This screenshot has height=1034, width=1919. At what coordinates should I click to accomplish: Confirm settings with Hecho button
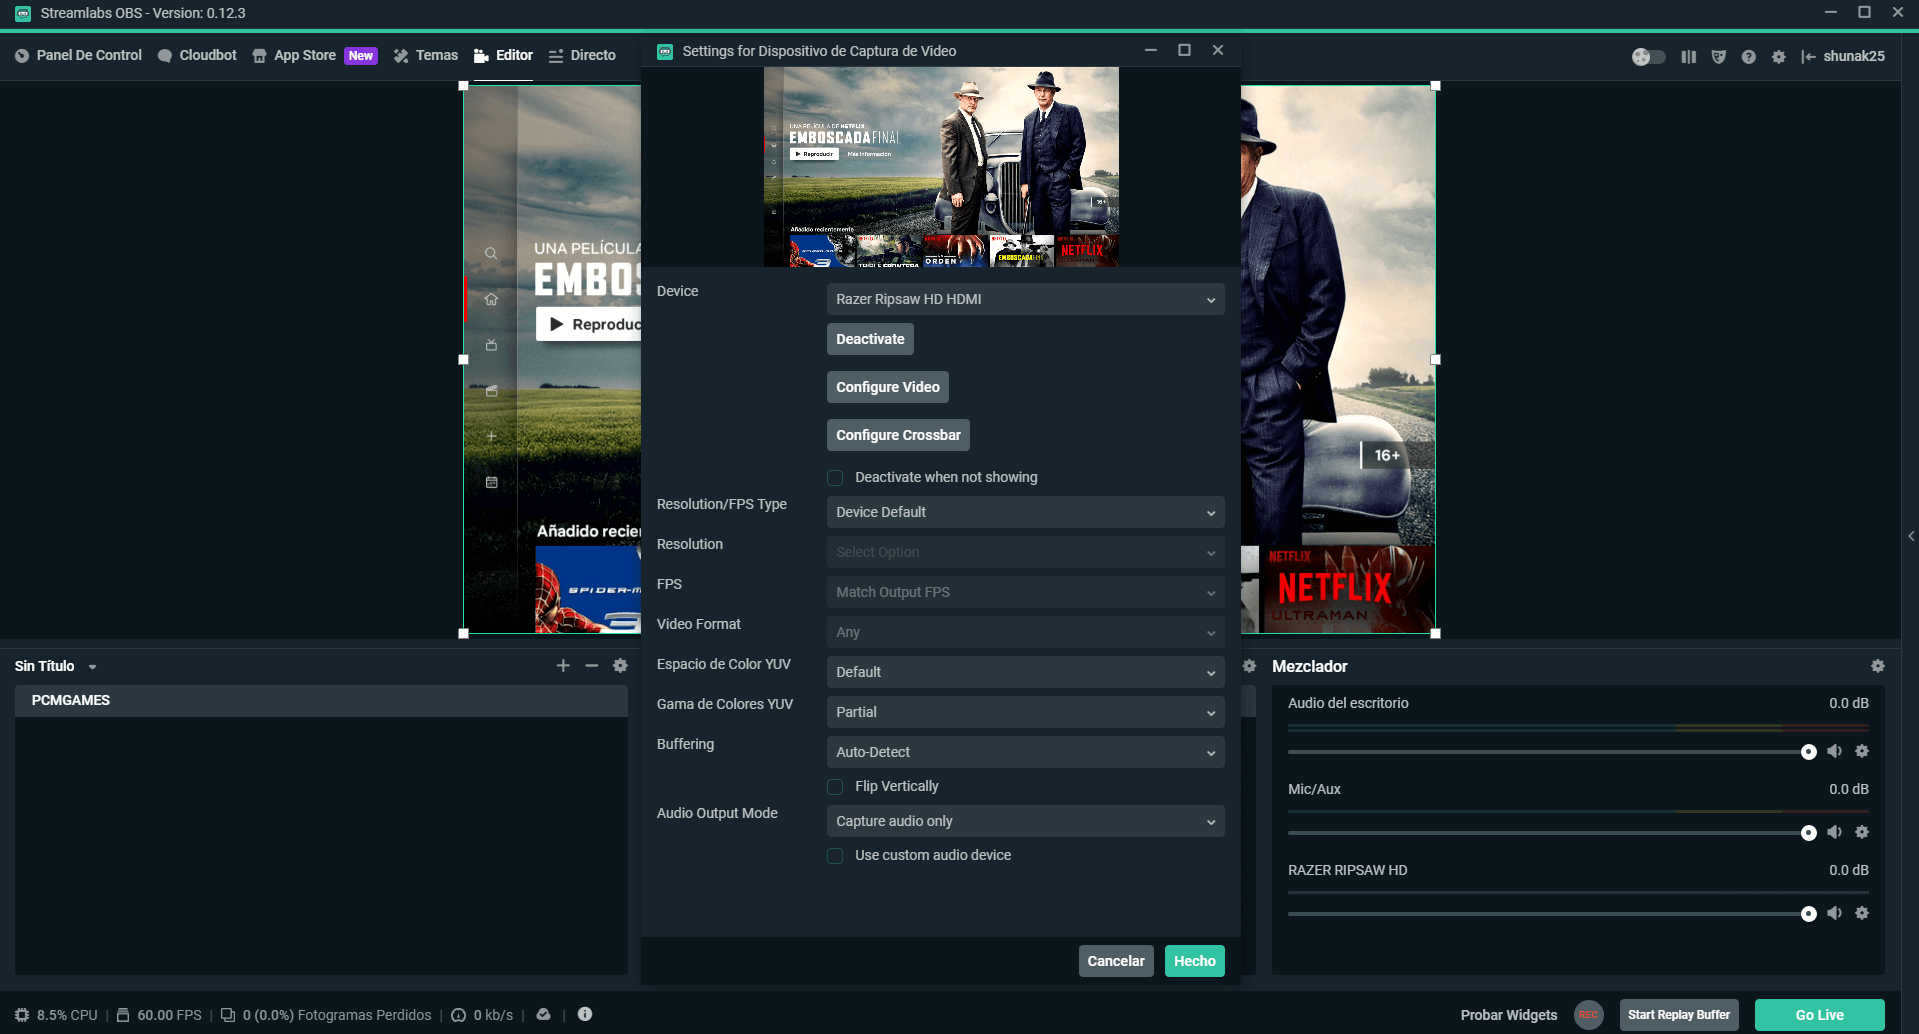1195,961
